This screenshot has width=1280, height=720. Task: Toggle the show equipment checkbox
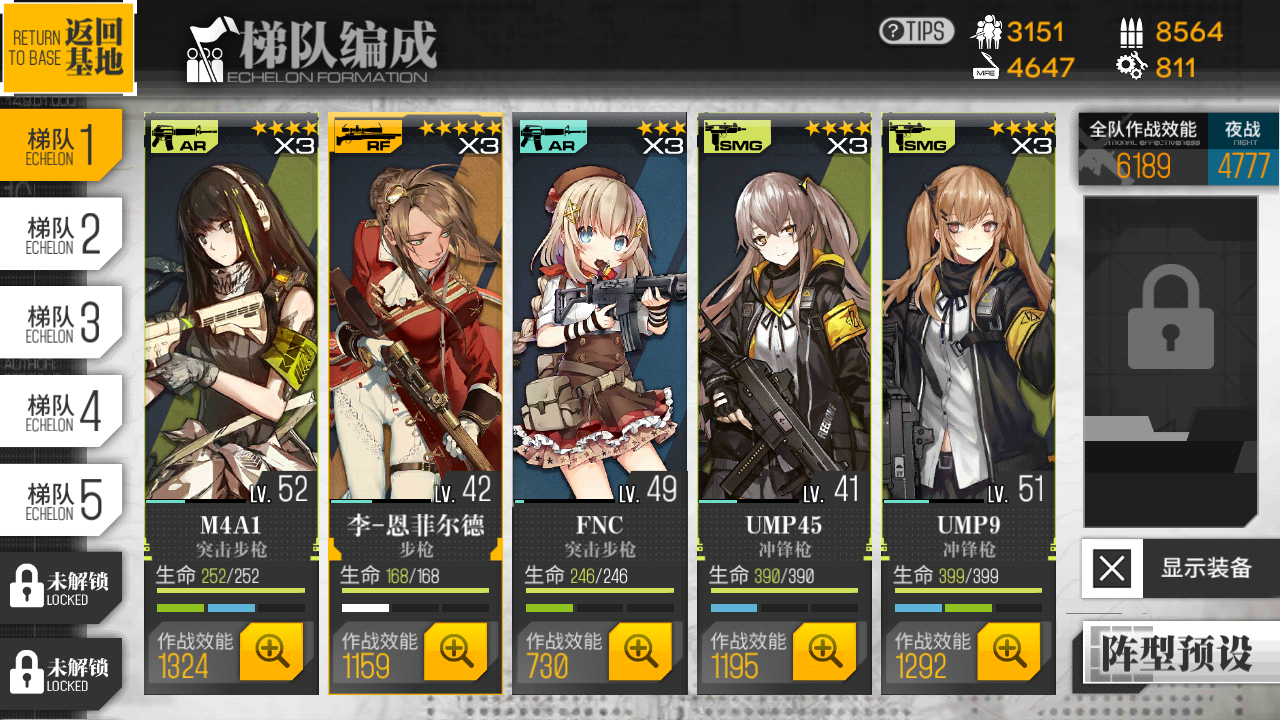(x=1112, y=569)
